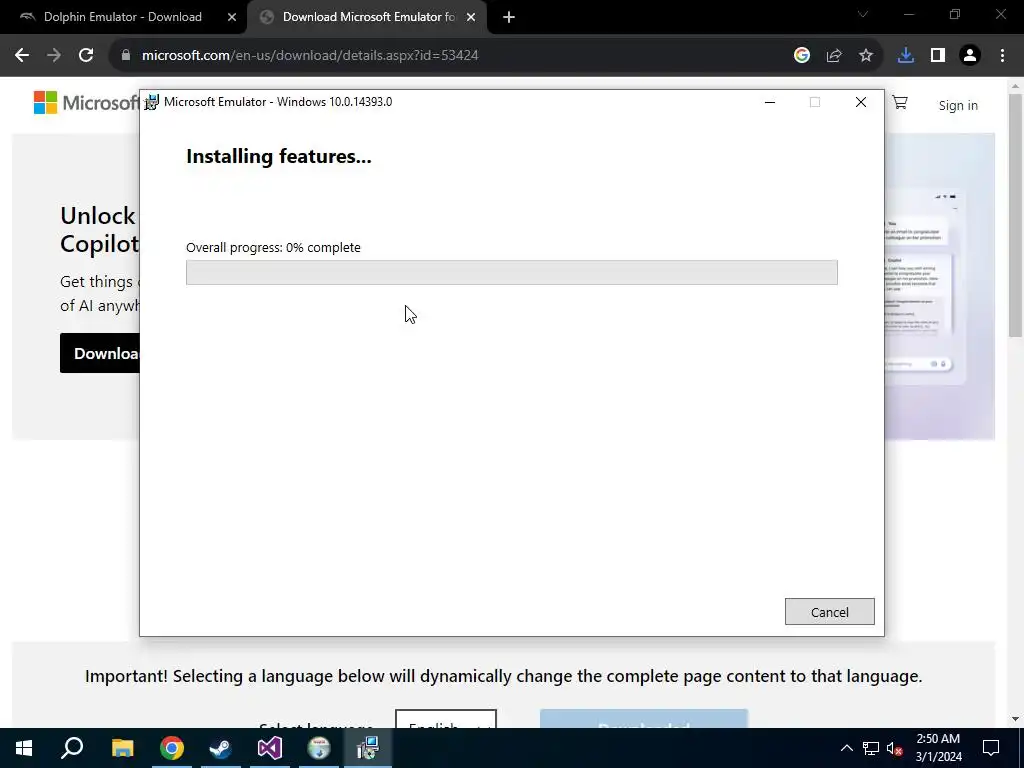Image resolution: width=1024 pixels, height=768 pixels.
Task: Click the emulator installer title bar icon
Action: point(152,102)
